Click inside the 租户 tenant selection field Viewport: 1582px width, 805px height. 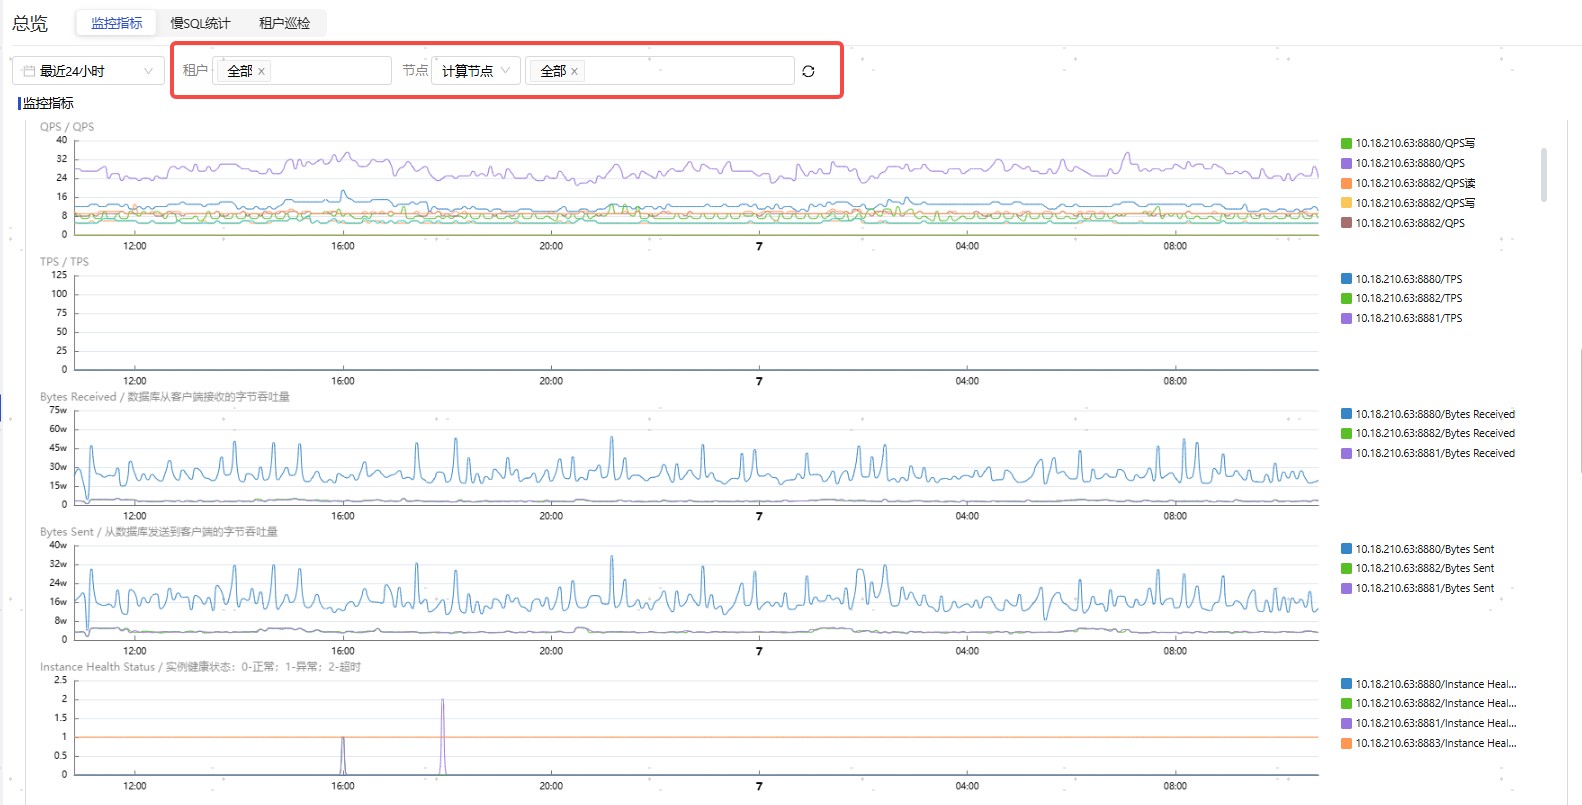pos(302,71)
